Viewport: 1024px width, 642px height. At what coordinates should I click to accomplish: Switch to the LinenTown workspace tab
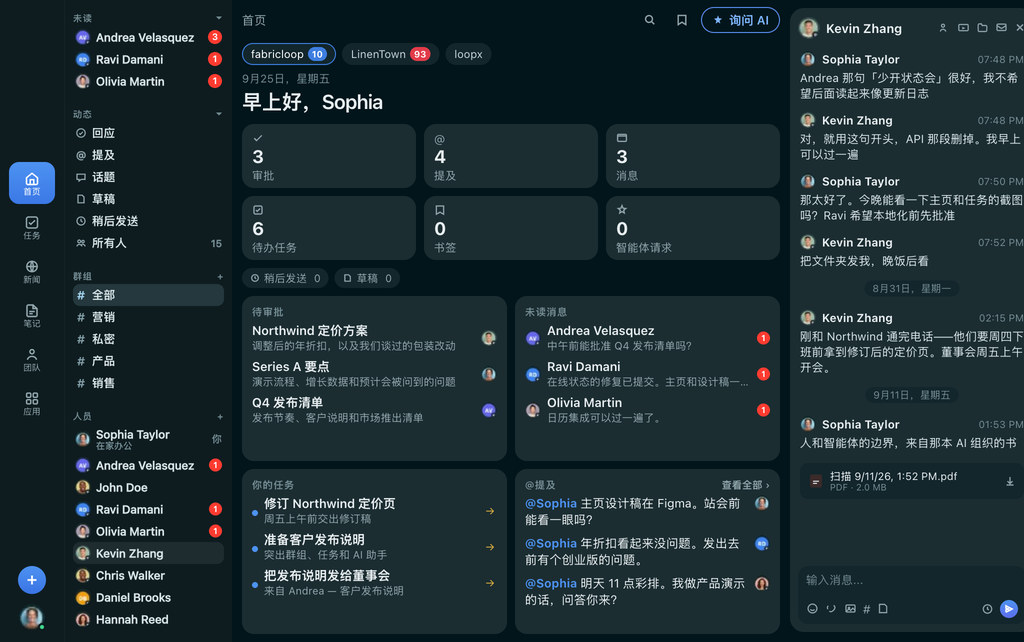[x=389, y=54]
